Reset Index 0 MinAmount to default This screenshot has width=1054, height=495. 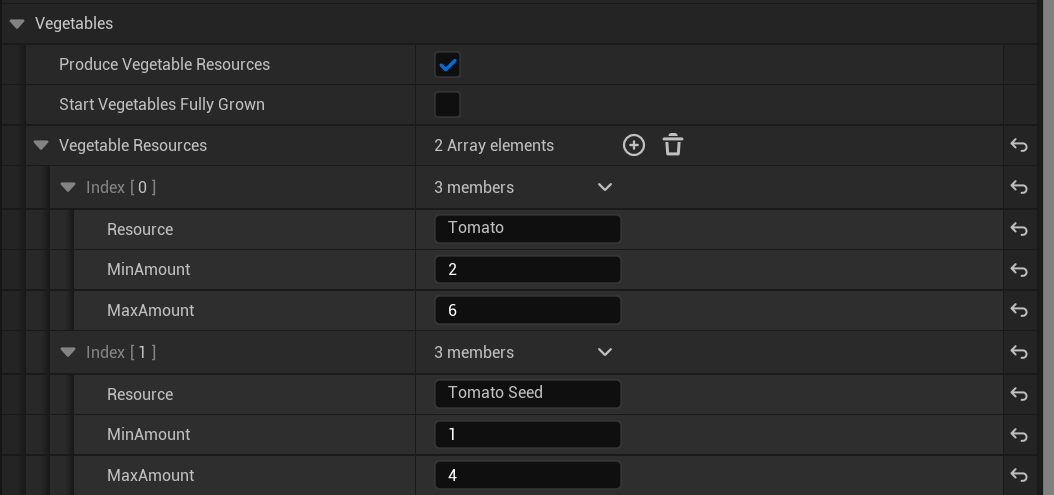tap(1019, 270)
